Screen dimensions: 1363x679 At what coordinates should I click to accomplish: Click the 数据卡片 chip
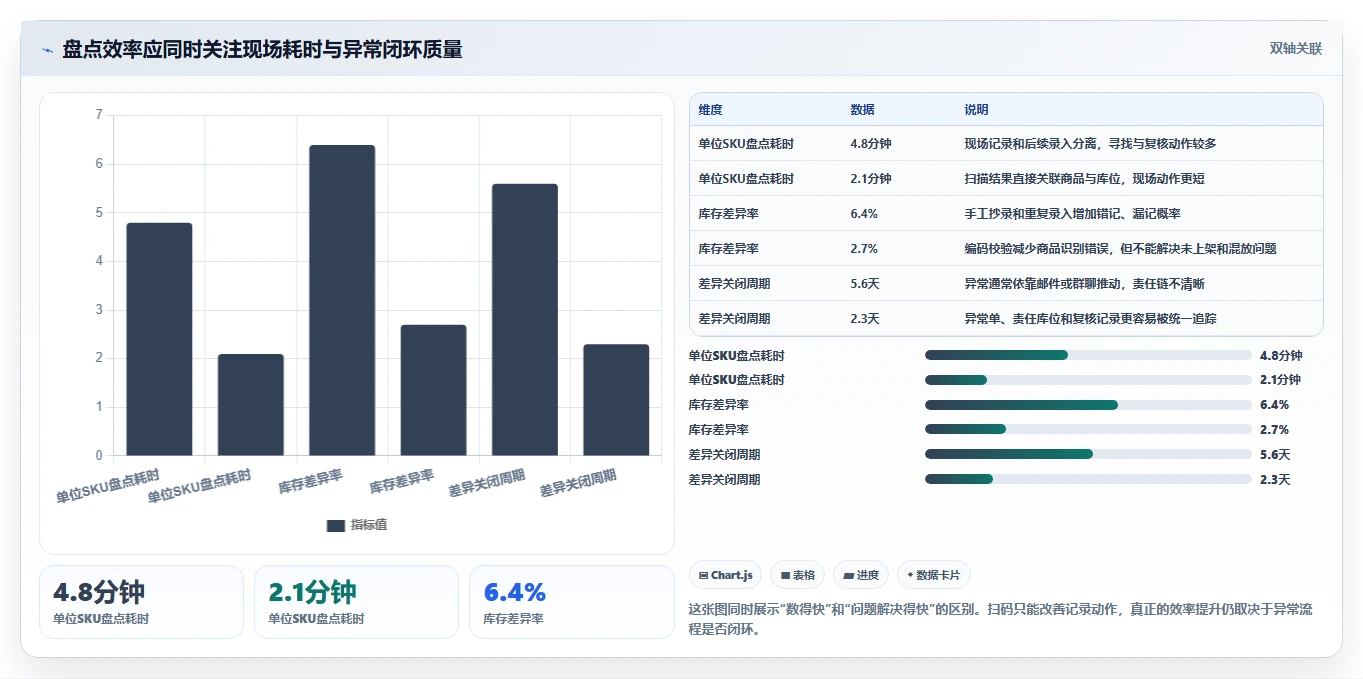coord(934,575)
